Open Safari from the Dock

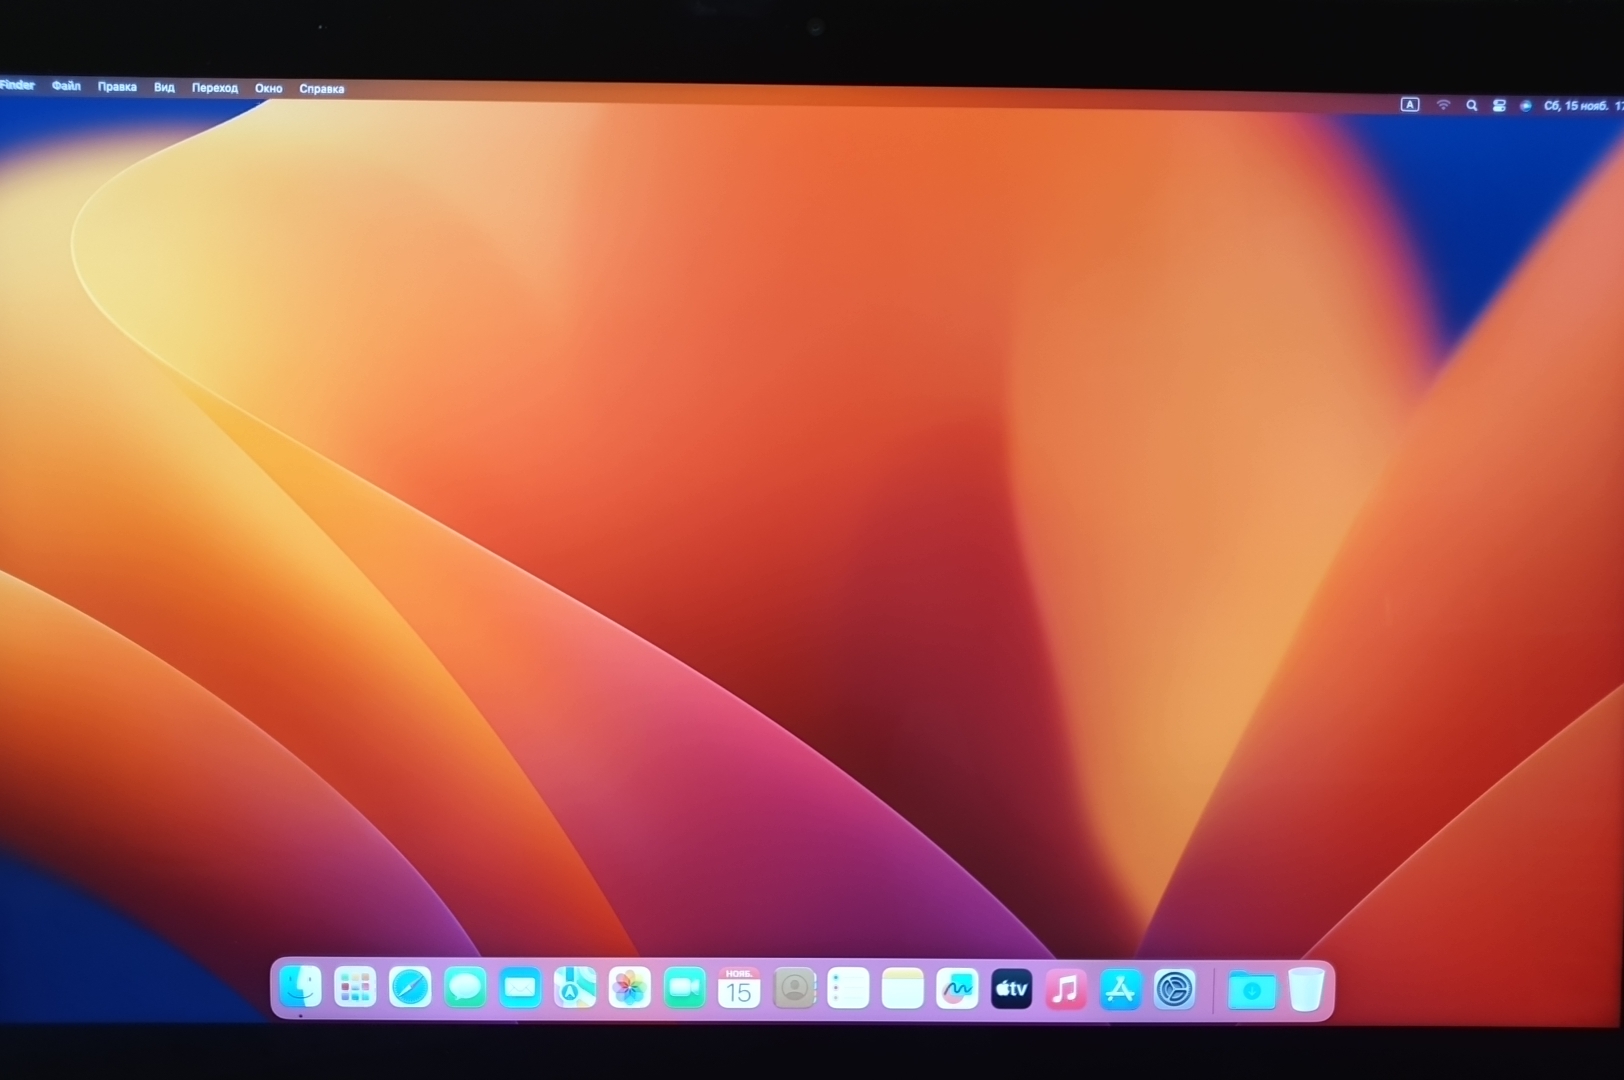click(410, 988)
